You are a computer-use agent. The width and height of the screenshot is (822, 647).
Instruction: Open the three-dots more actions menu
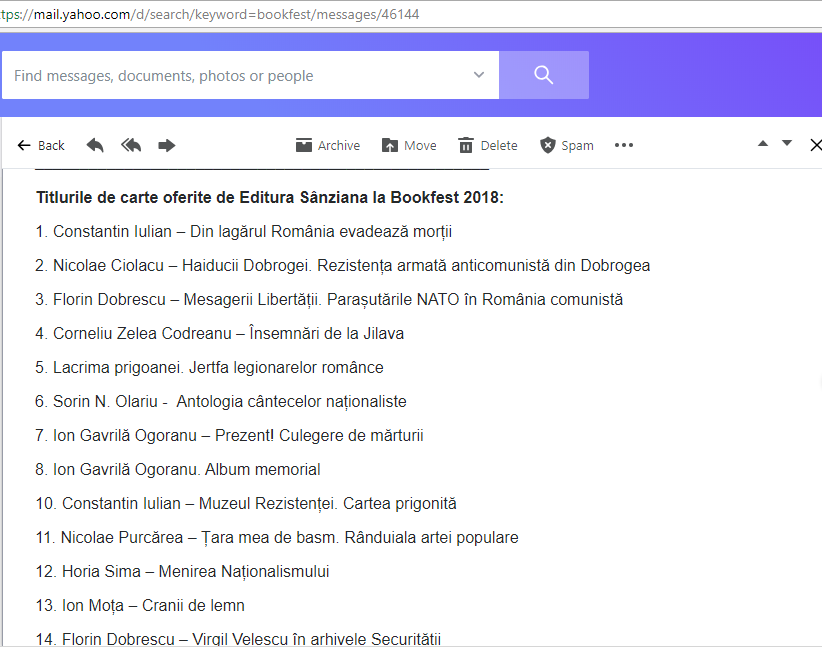click(x=624, y=146)
